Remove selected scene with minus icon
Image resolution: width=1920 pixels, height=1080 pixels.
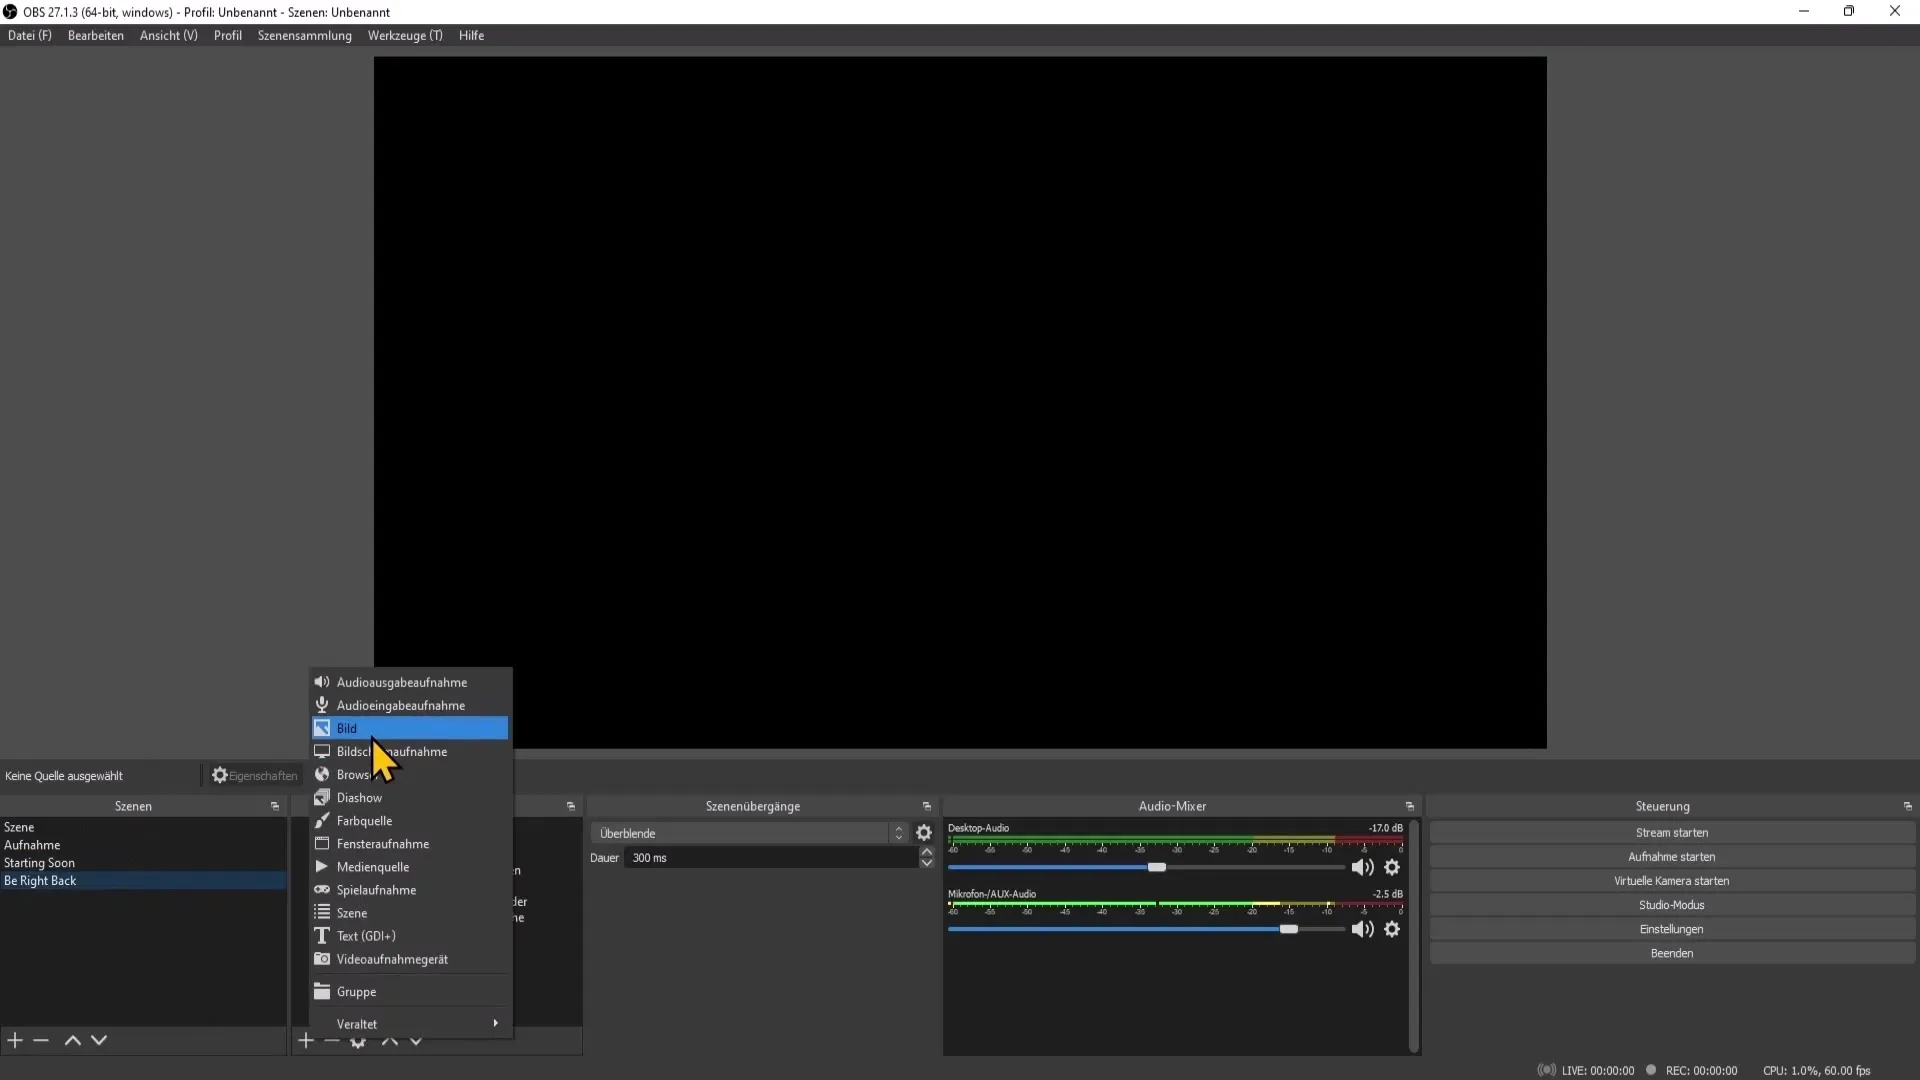pos(41,1040)
